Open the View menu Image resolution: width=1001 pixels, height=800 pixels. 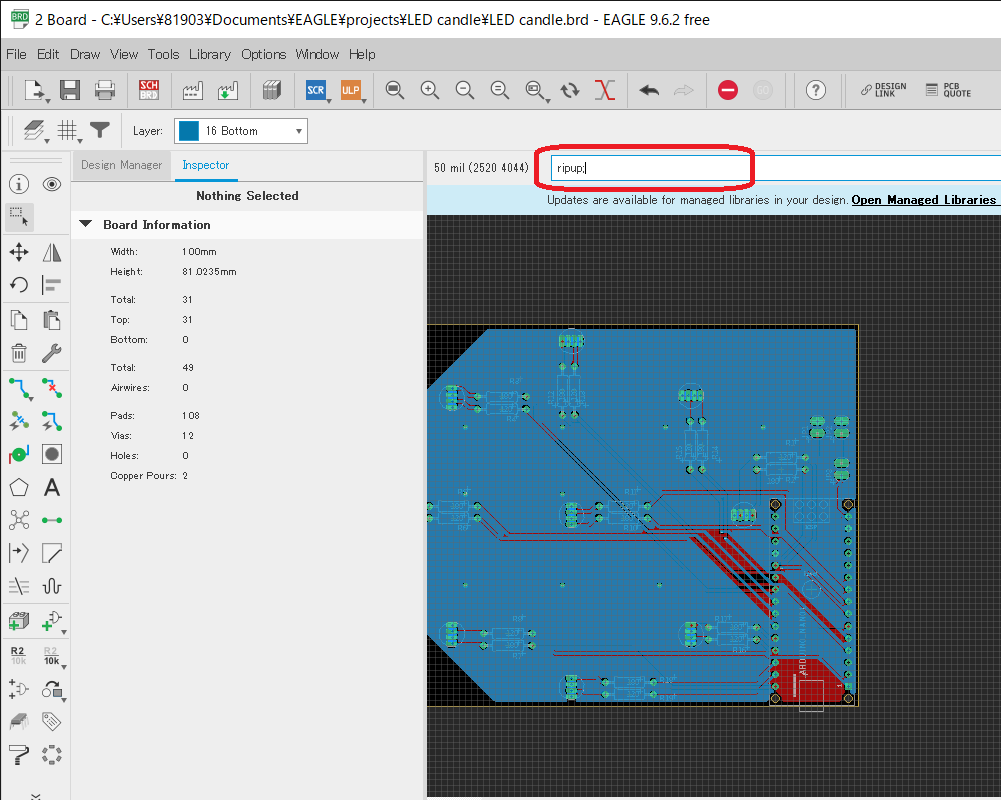click(124, 54)
